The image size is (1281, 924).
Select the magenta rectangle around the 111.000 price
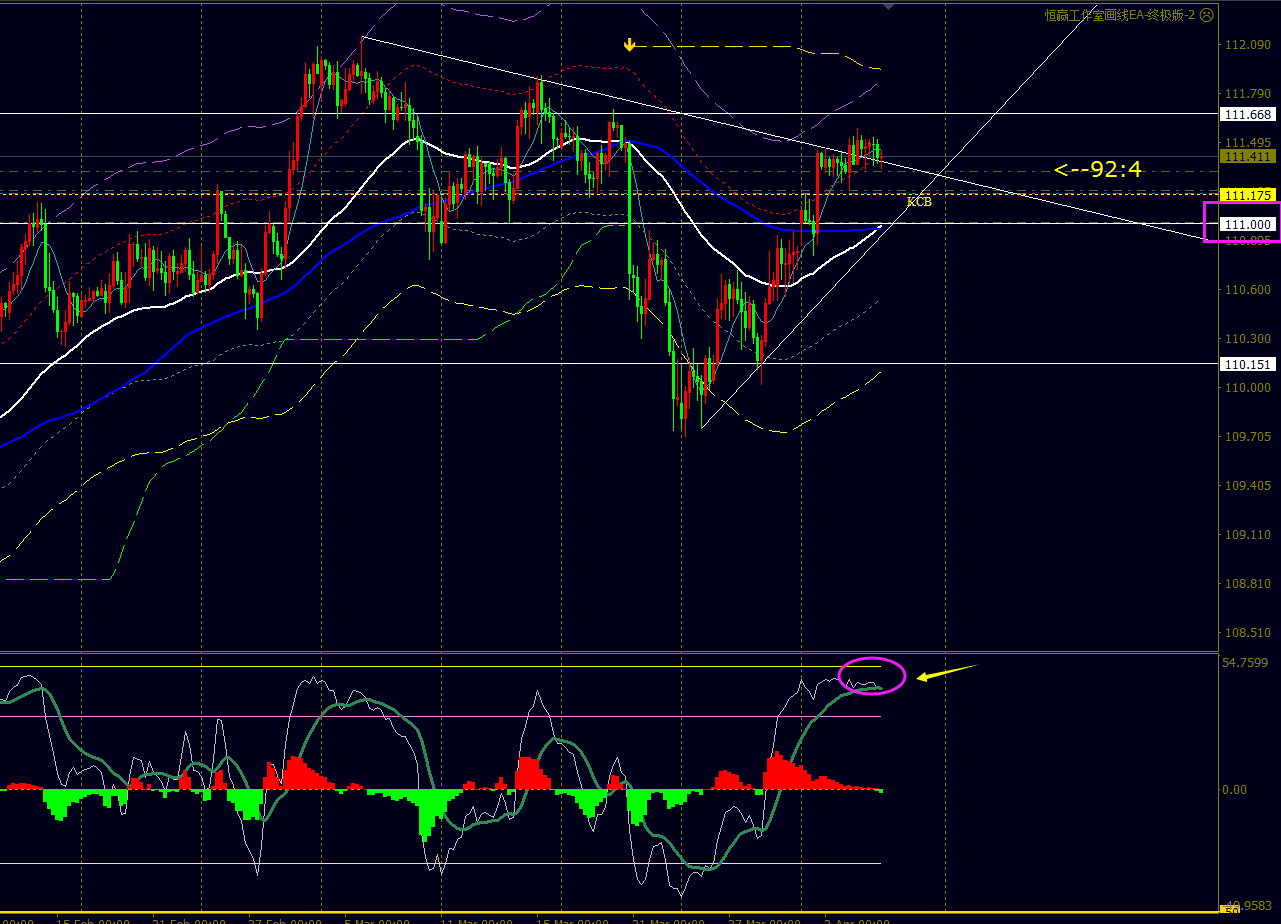(x=1241, y=222)
